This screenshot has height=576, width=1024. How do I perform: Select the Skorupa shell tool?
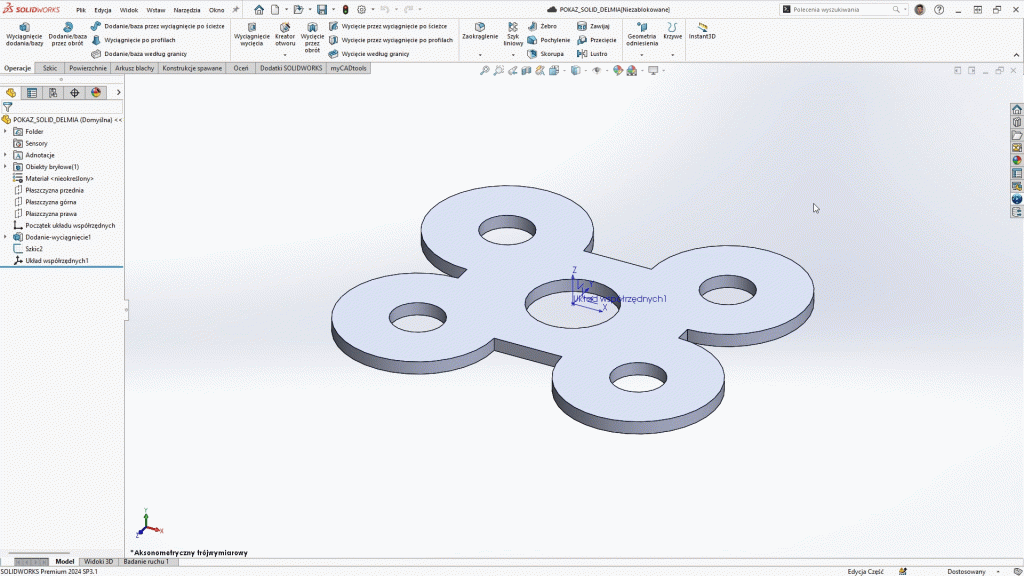click(x=545, y=54)
